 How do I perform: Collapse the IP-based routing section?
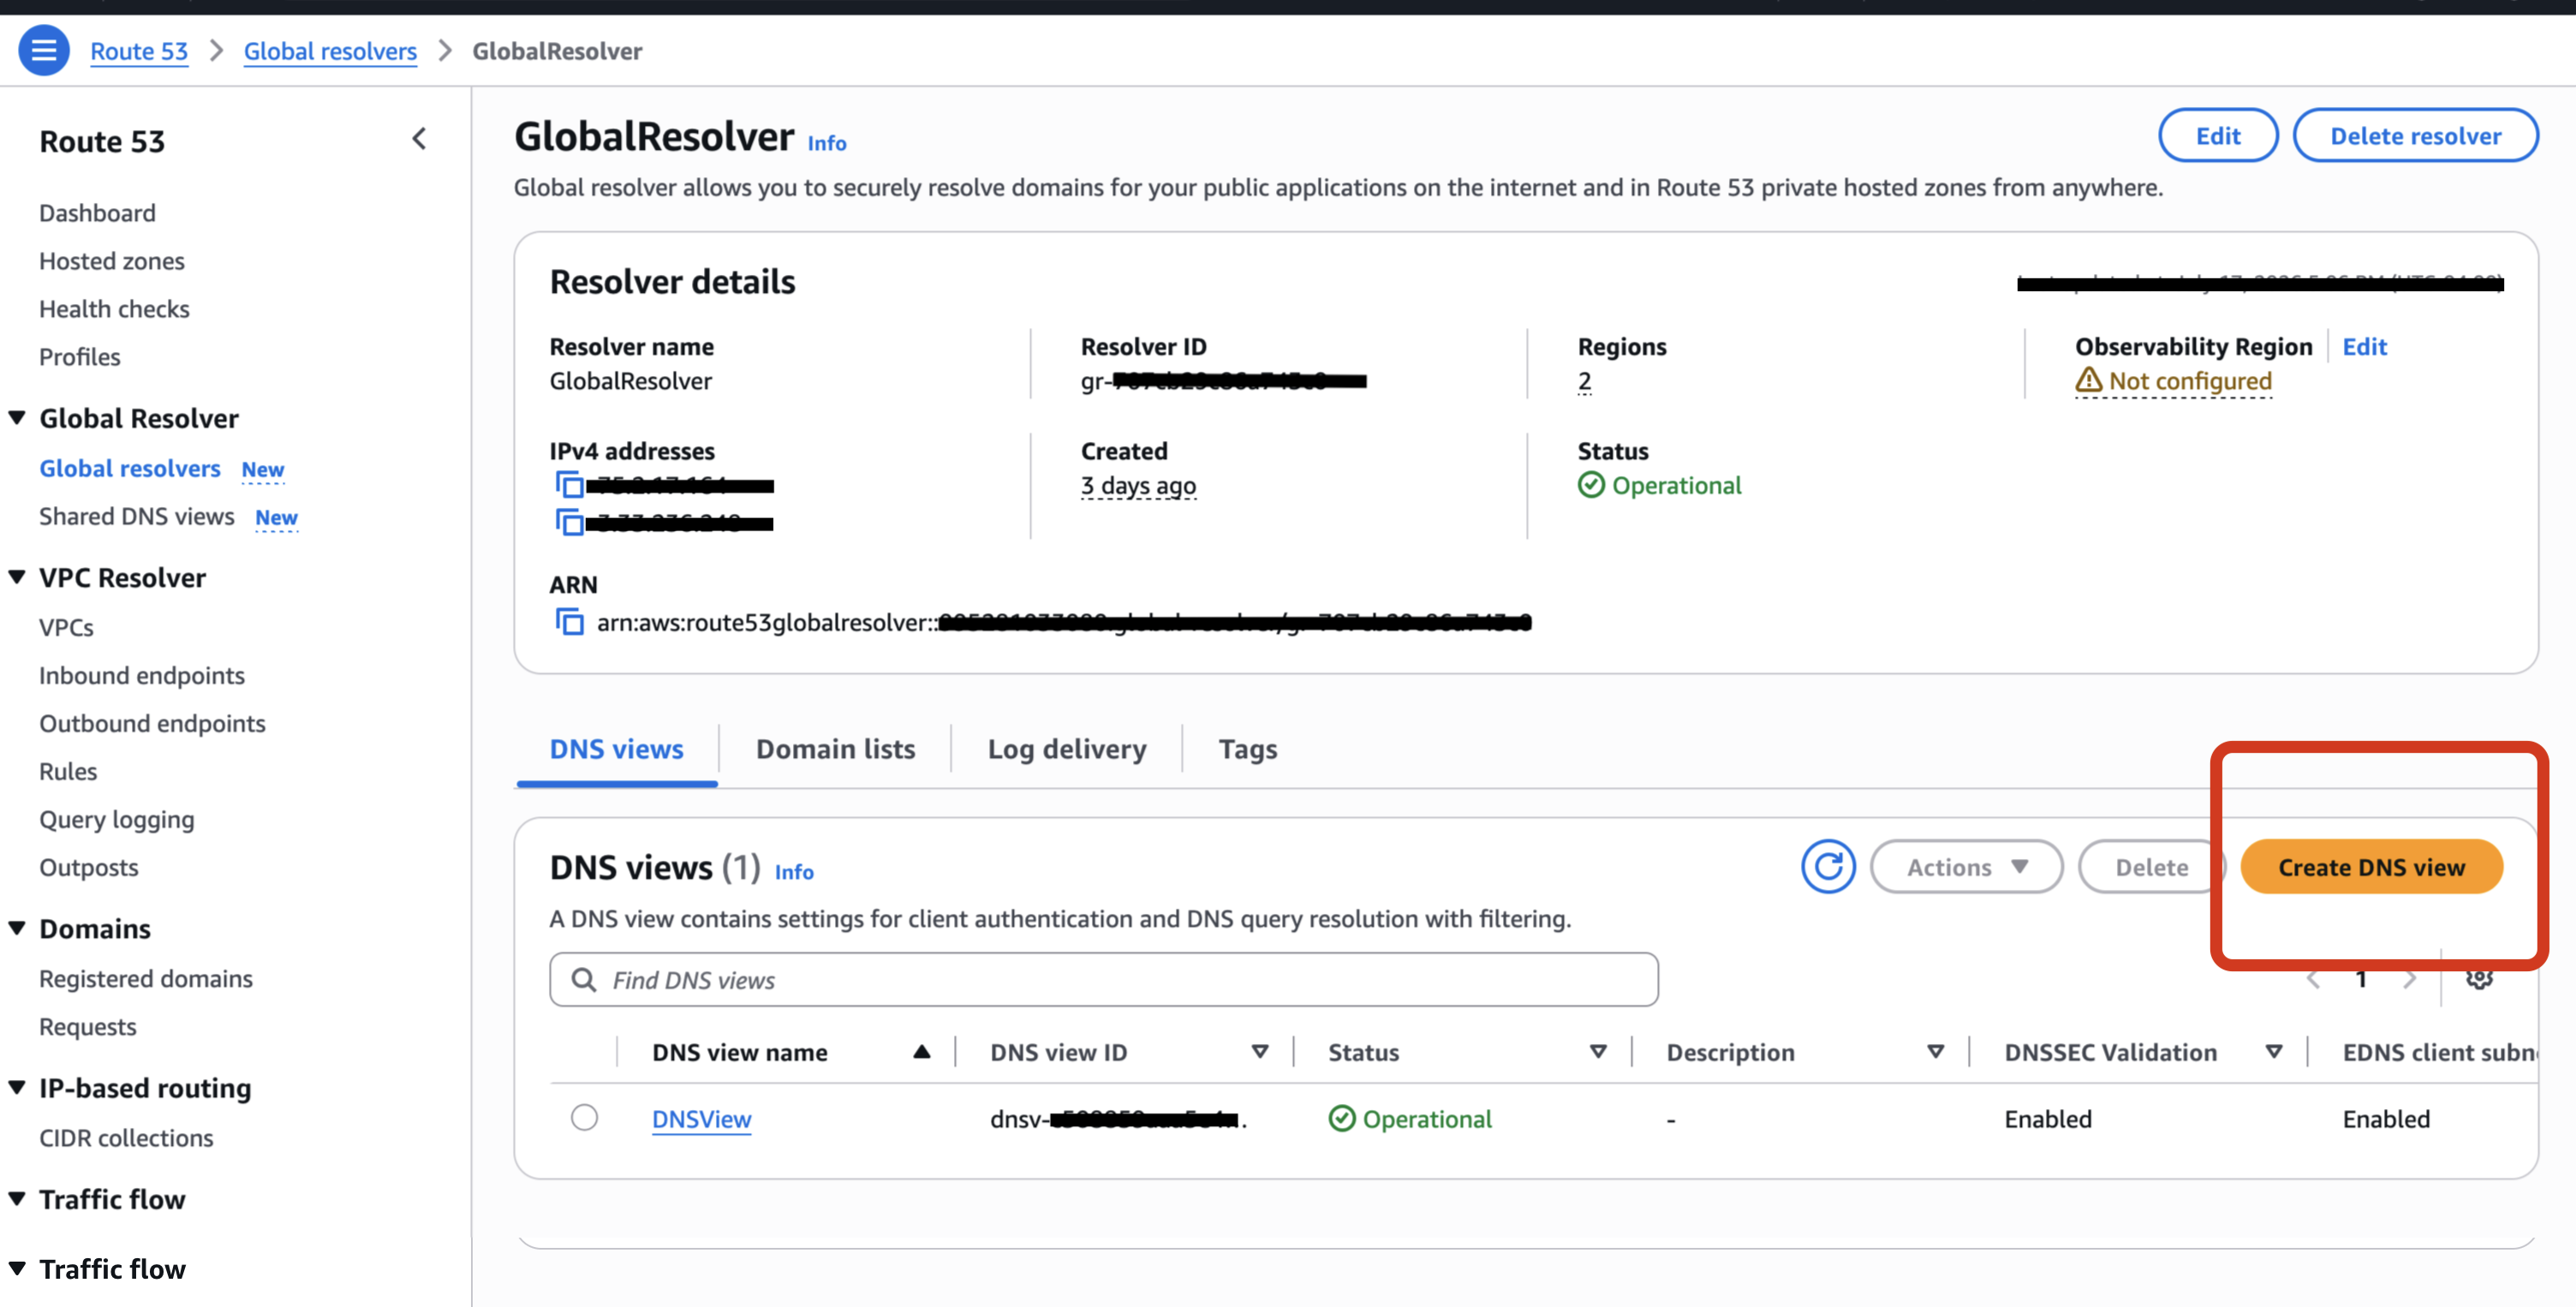tap(17, 1088)
